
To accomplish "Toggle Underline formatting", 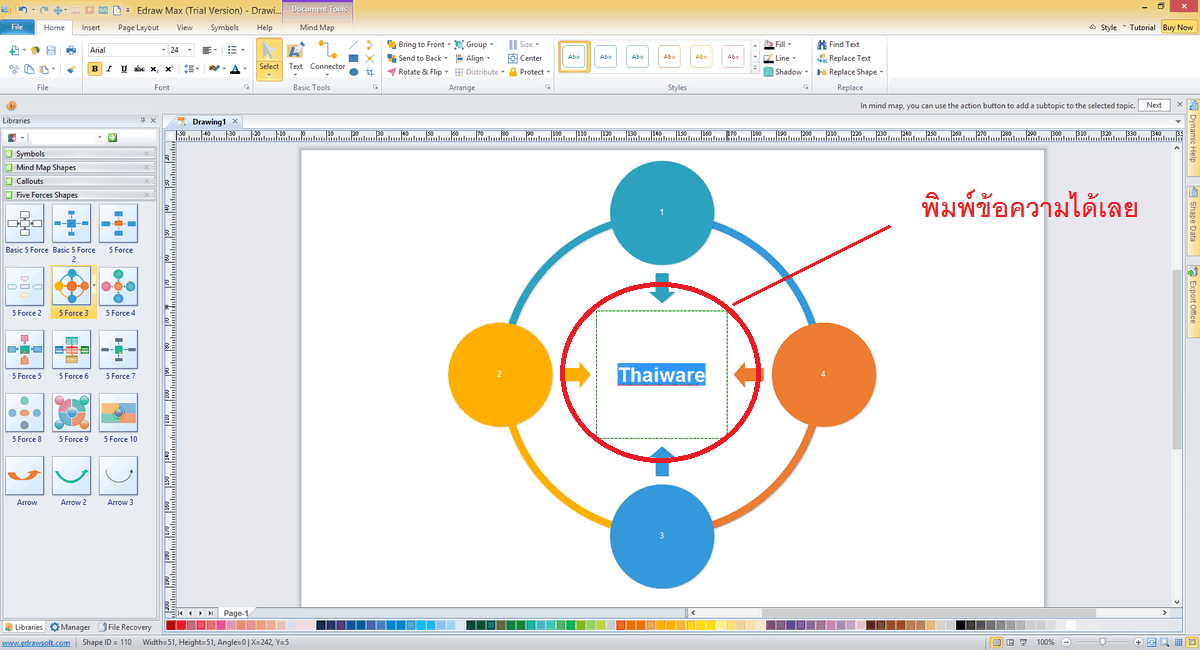I will pos(124,69).
